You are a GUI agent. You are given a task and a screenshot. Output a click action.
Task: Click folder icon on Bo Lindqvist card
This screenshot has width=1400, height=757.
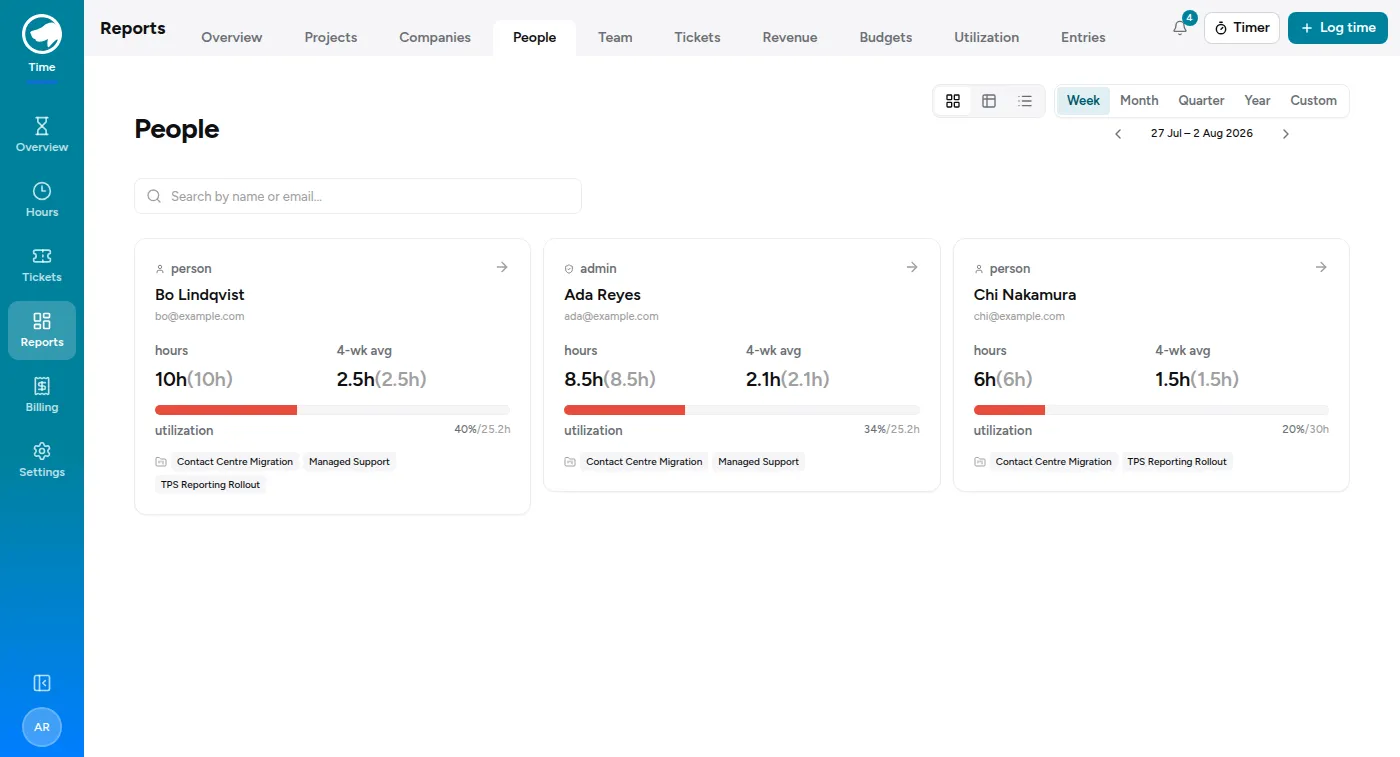point(161,462)
